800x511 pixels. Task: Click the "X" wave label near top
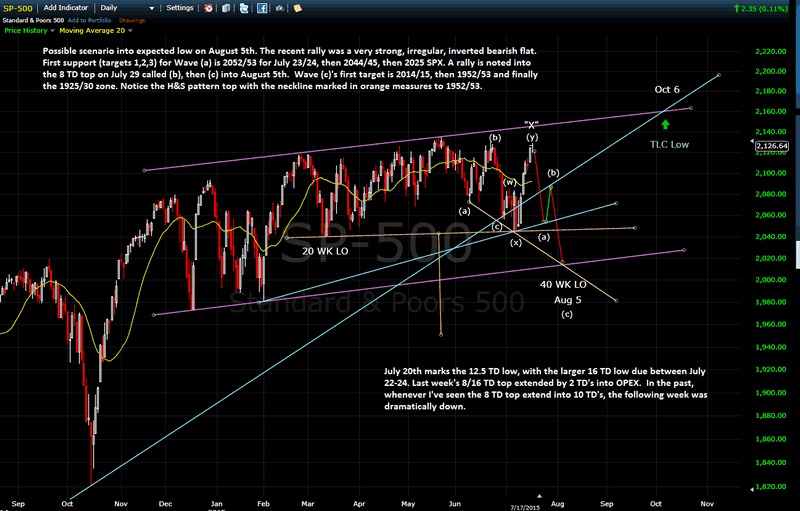(531, 125)
